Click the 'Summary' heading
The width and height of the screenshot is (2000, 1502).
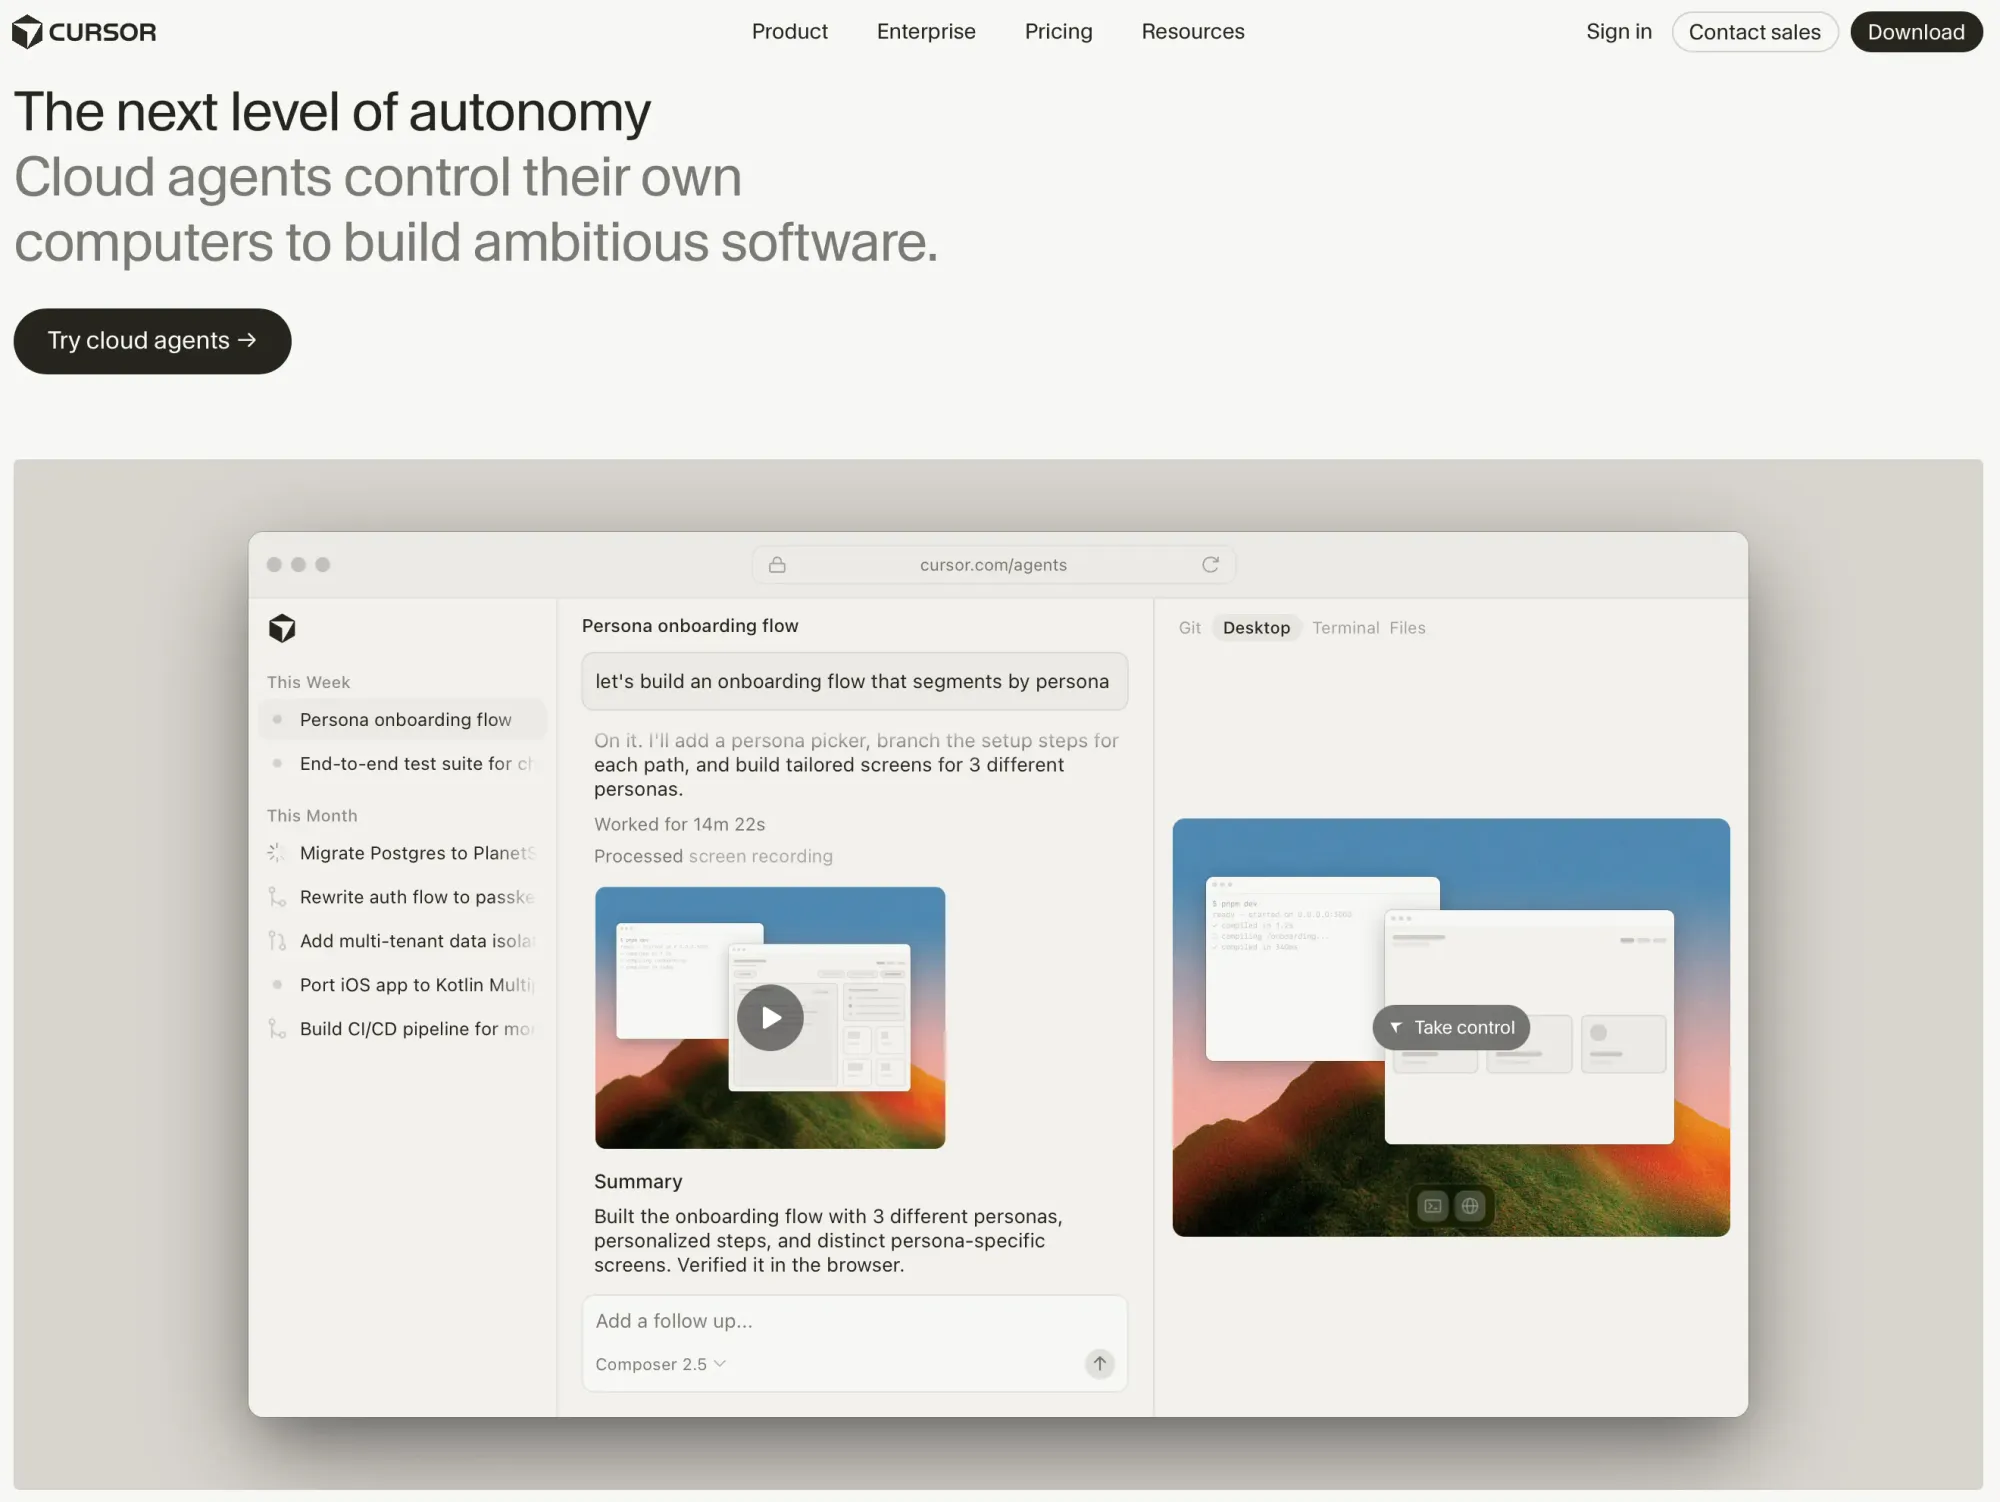pos(638,1182)
